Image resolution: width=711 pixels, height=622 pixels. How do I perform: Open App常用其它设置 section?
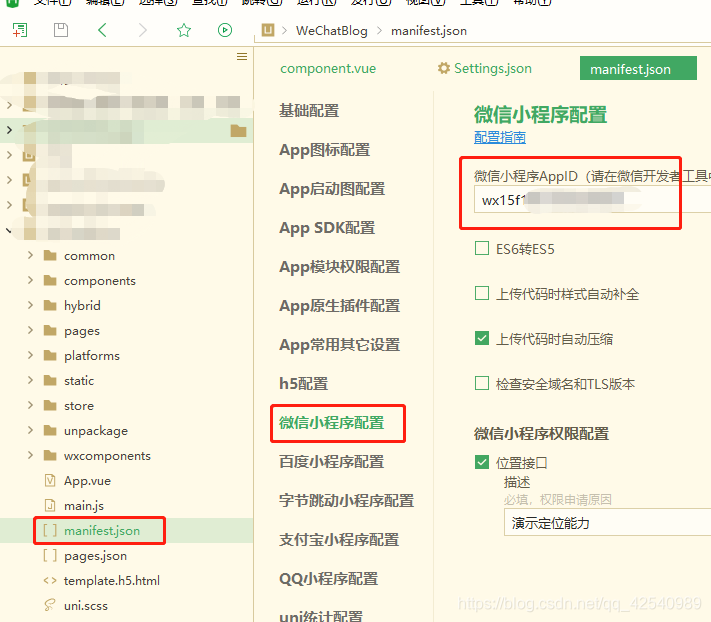coord(339,345)
